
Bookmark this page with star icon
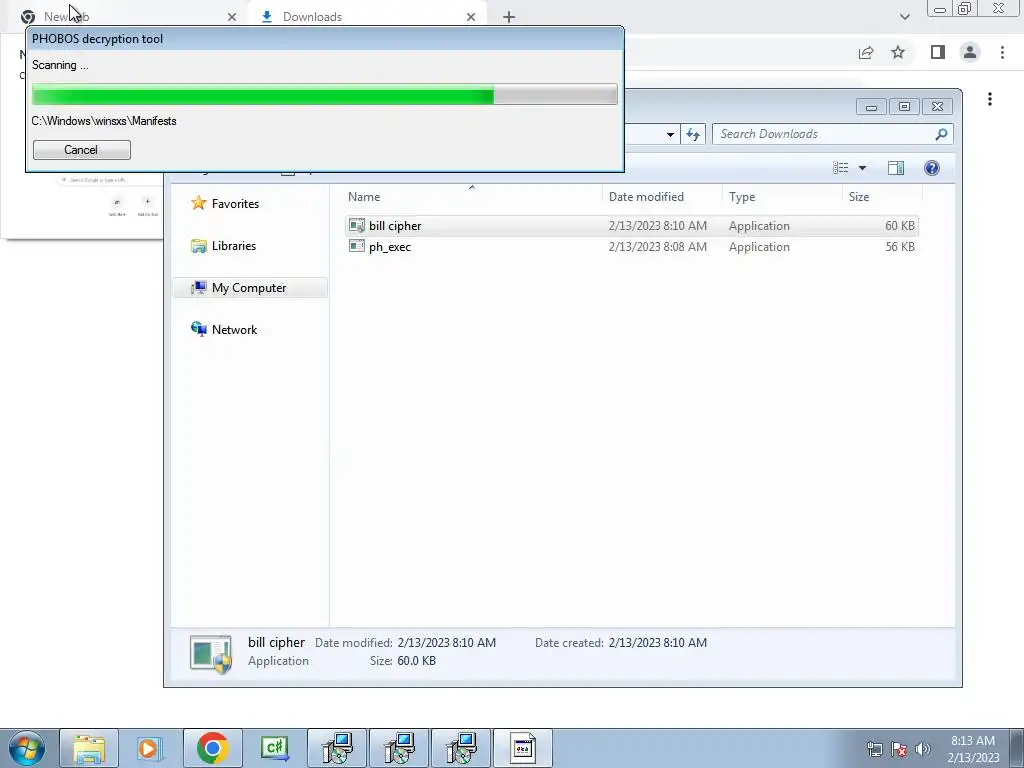(x=899, y=52)
